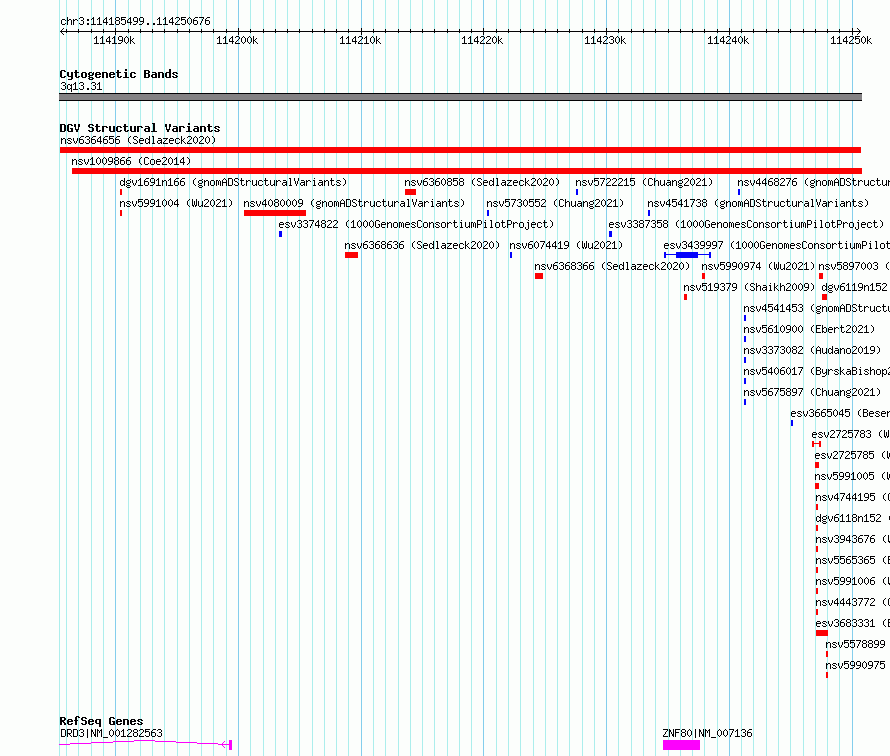Screen dimensions: 890x756
Task: Click nsv5578899 variant label
Action: click(855, 644)
